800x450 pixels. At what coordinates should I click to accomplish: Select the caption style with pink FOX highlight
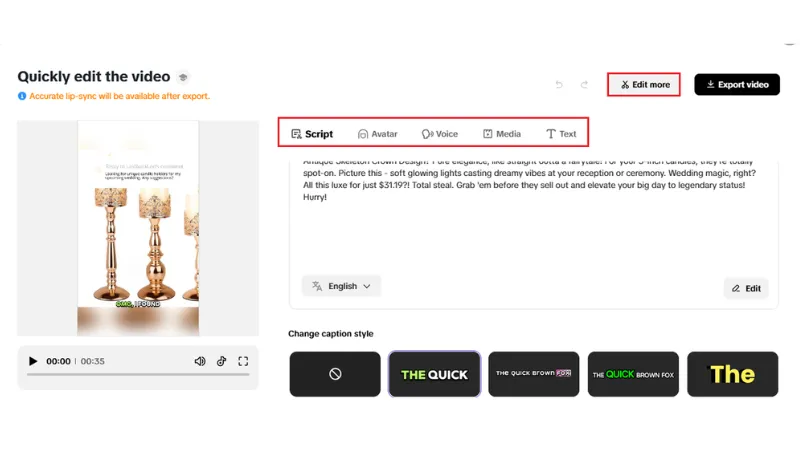[x=534, y=374]
